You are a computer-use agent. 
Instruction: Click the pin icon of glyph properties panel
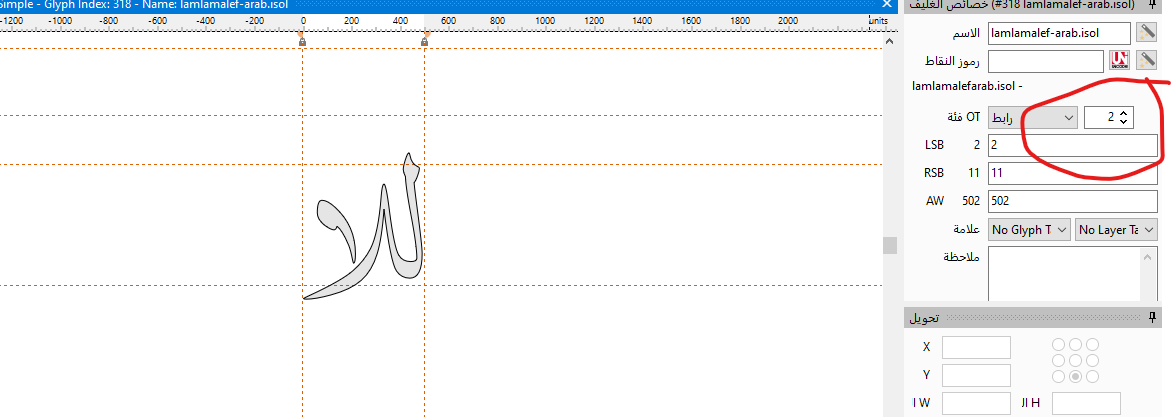point(1151,6)
